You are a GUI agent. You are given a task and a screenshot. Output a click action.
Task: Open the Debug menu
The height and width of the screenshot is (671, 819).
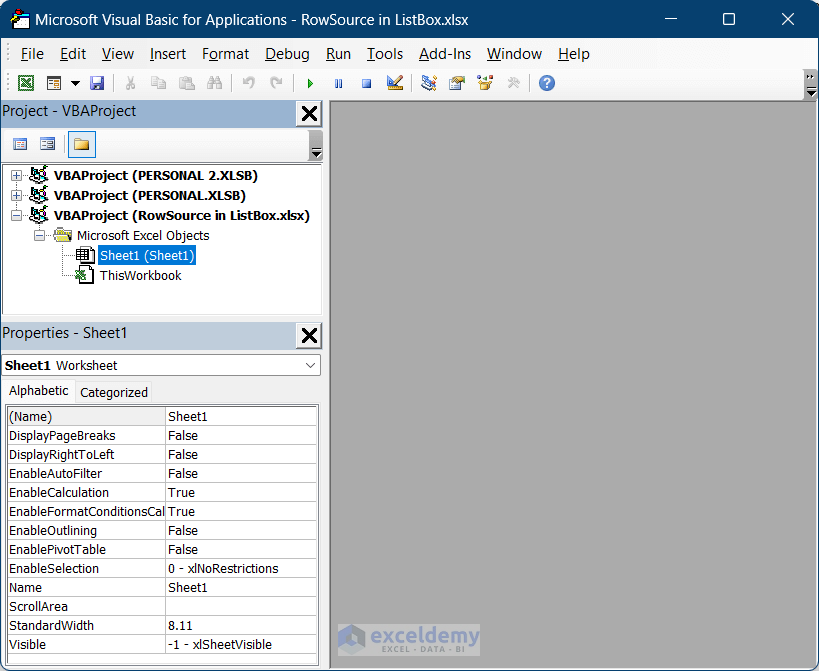287,54
